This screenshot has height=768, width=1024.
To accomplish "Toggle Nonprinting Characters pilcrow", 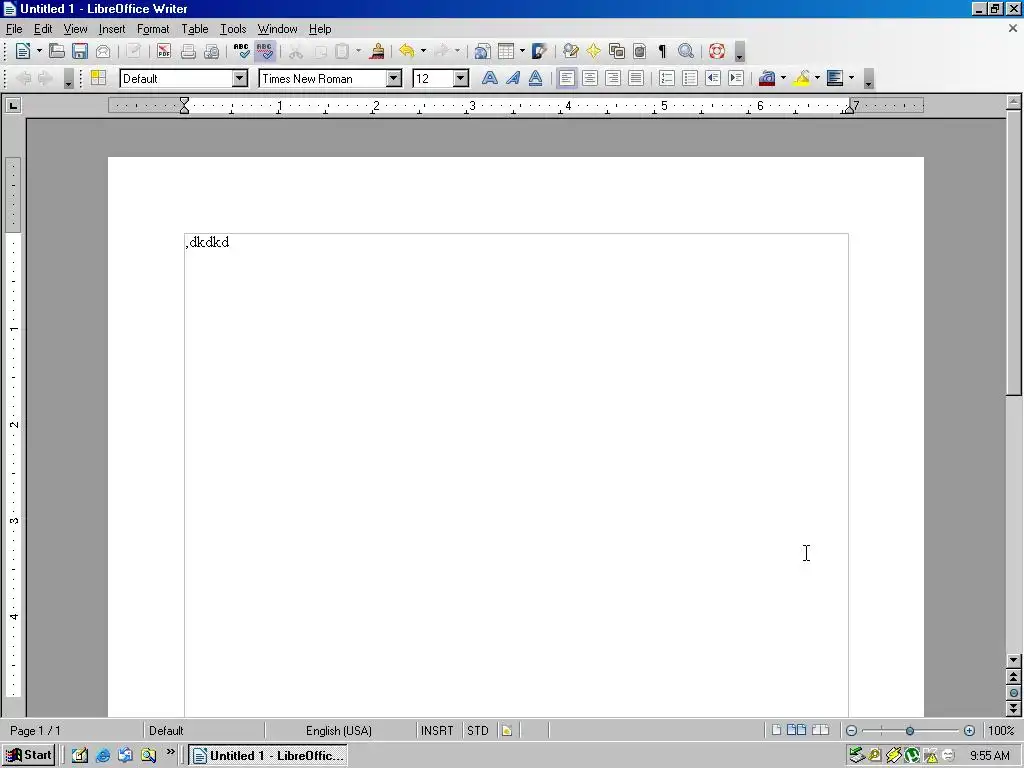I will (x=662, y=51).
